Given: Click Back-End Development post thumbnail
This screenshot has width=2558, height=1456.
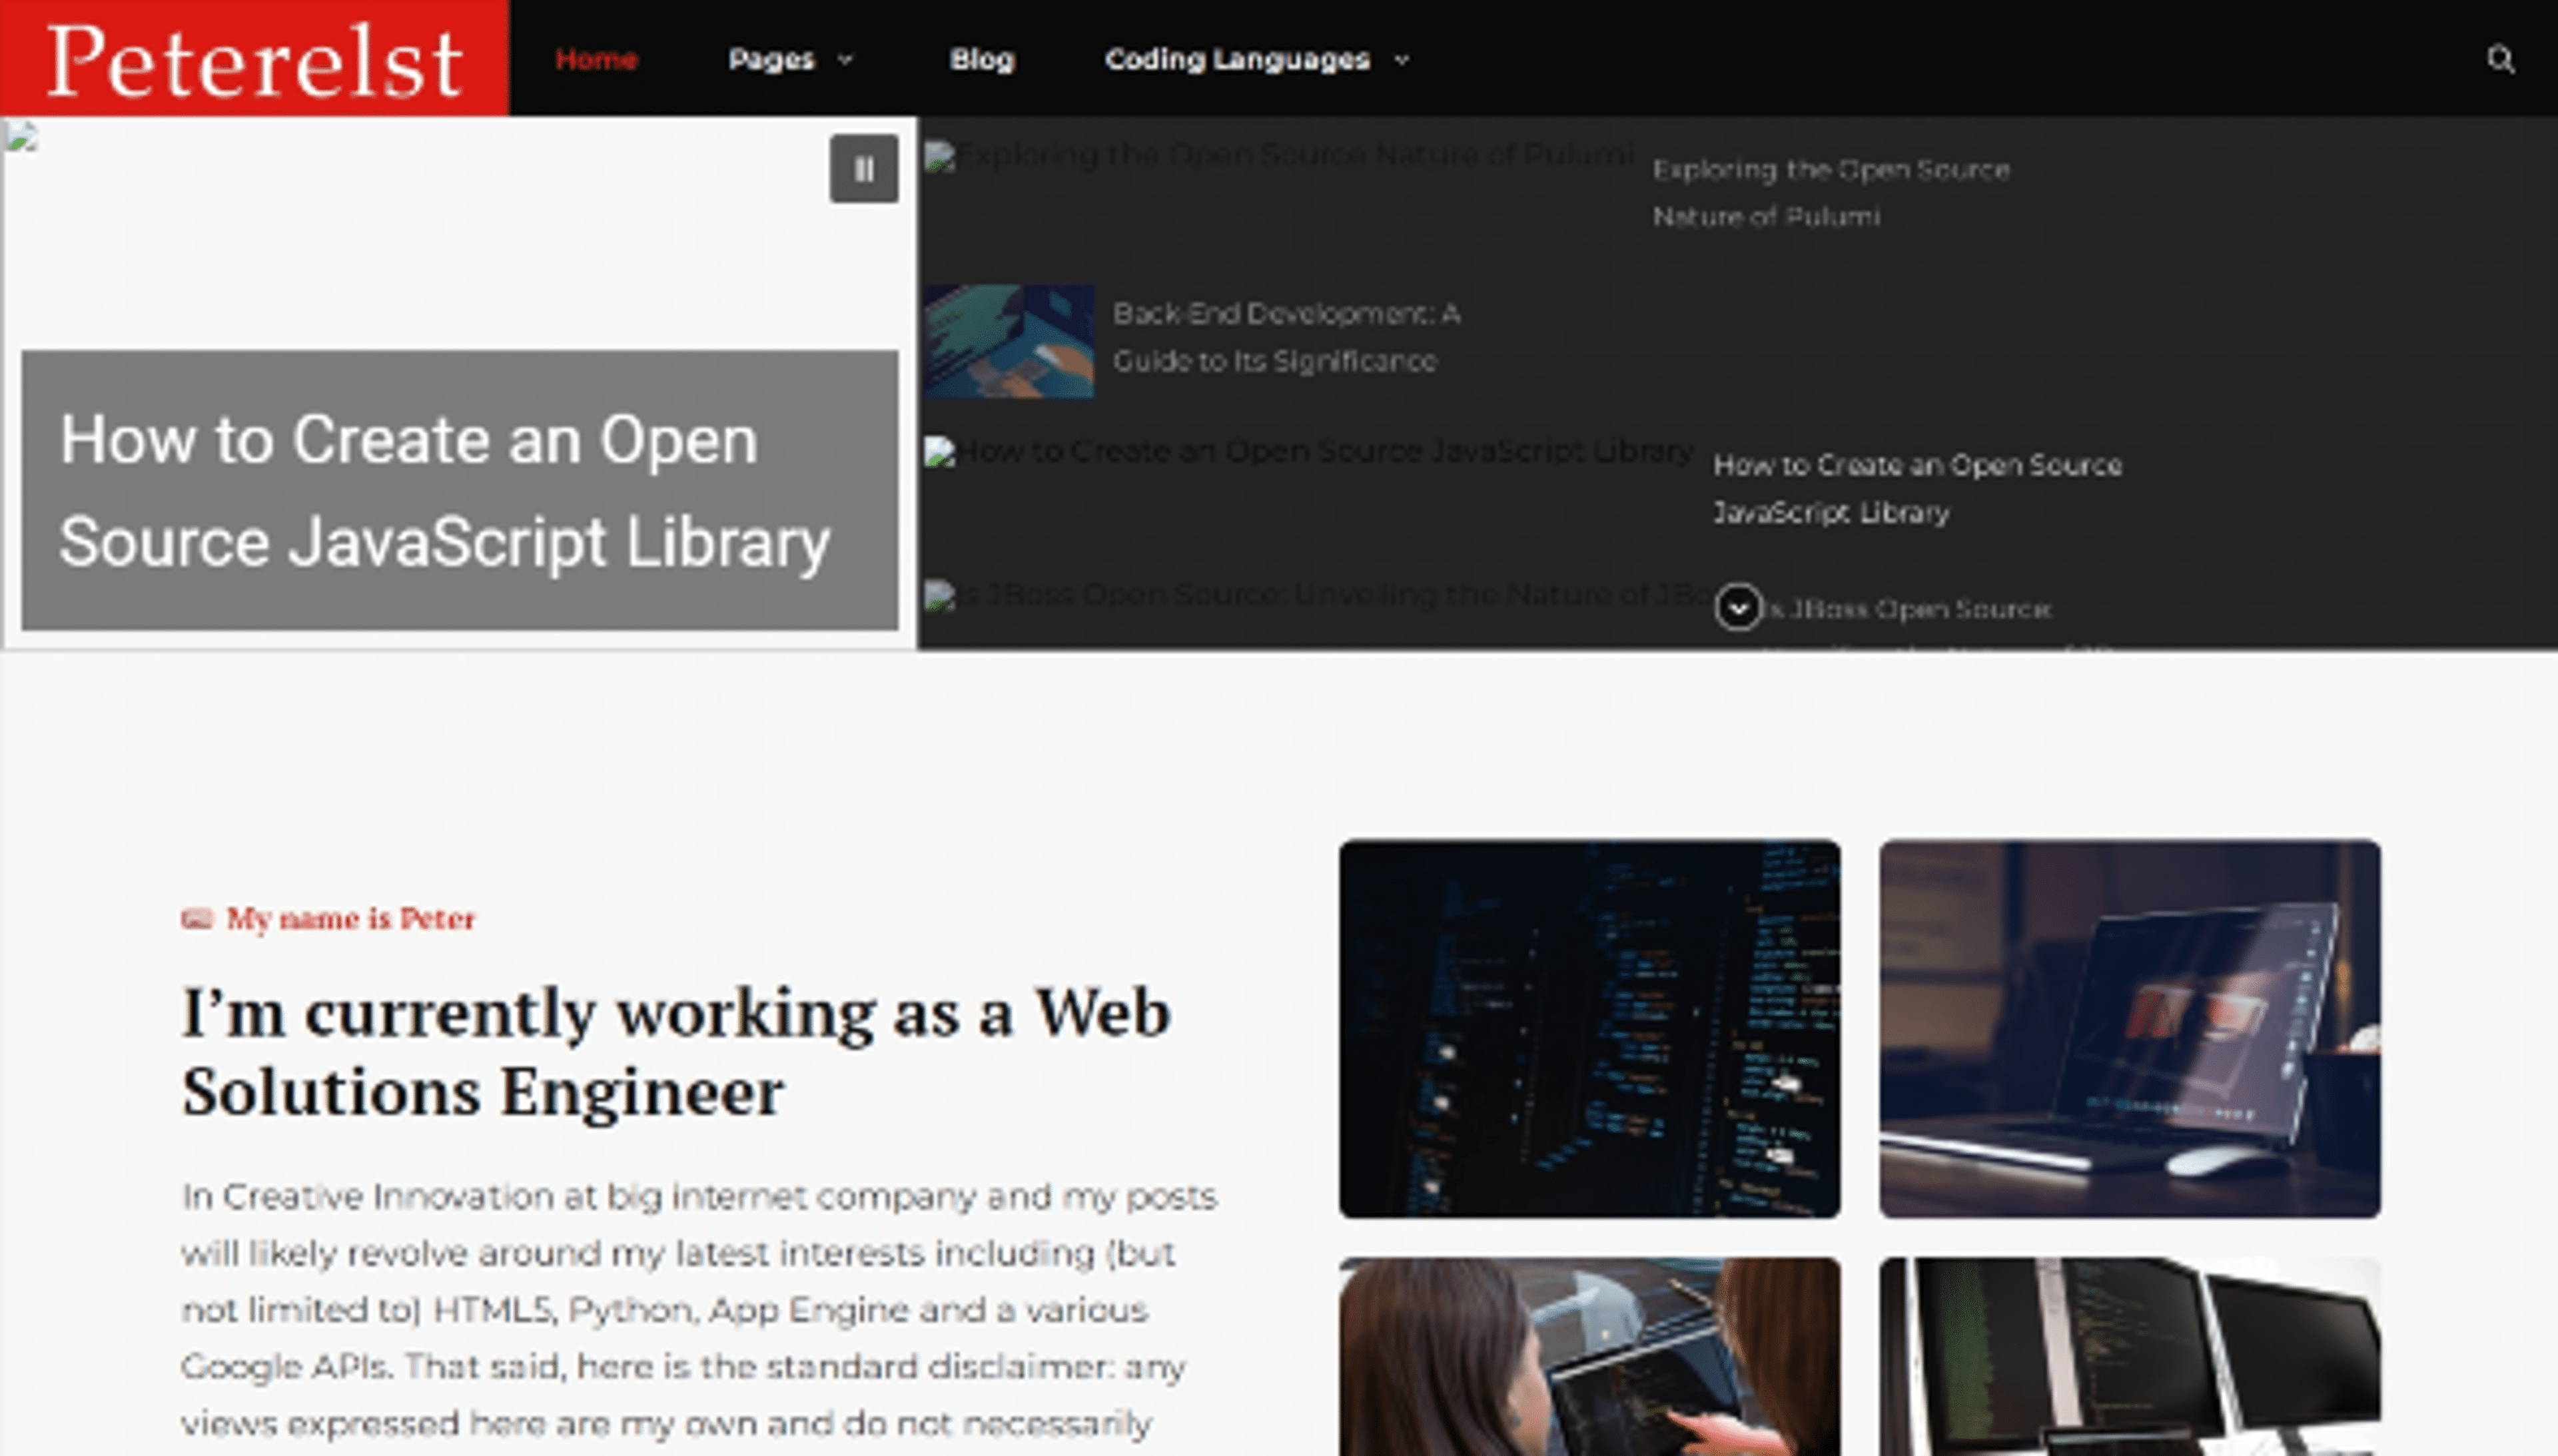Looking at the screenshot, I should [x=1008, y=341].
